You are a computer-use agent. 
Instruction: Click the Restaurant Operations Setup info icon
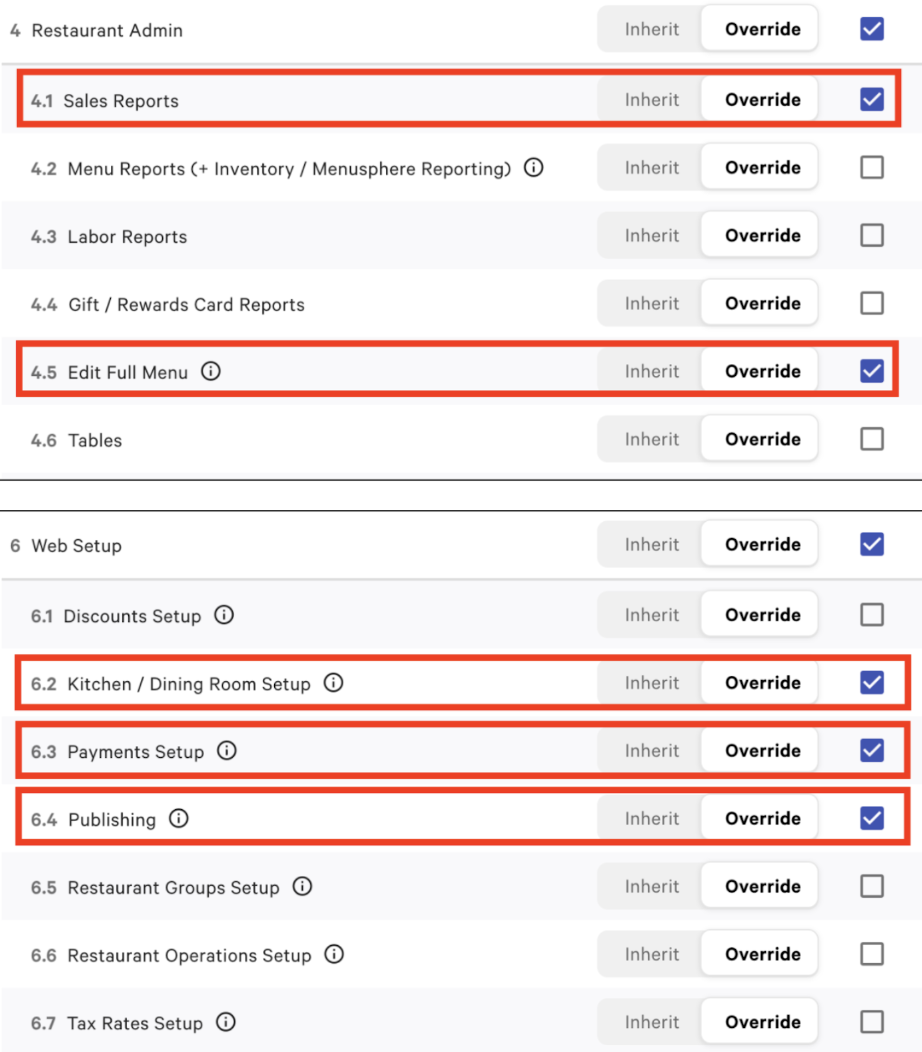(334, 954)
